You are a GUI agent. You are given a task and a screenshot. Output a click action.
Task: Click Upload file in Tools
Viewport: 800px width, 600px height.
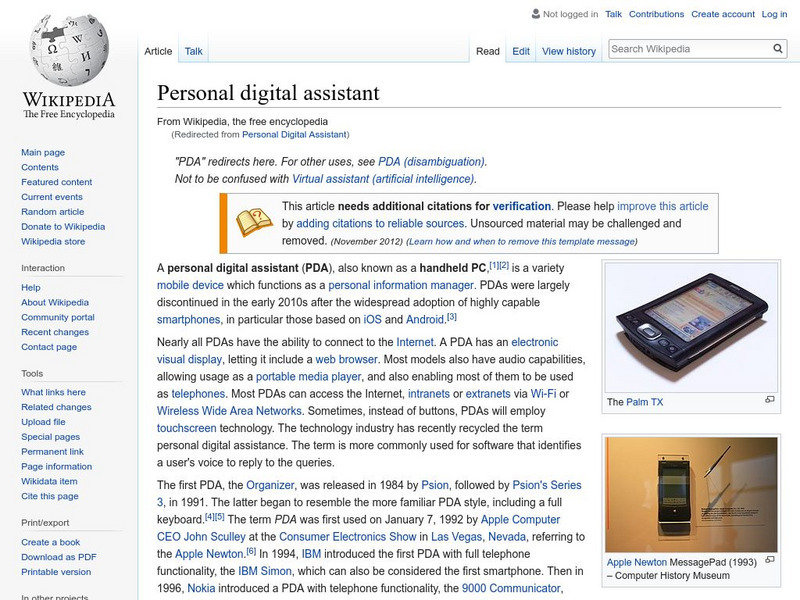click(x=43, y=421)
